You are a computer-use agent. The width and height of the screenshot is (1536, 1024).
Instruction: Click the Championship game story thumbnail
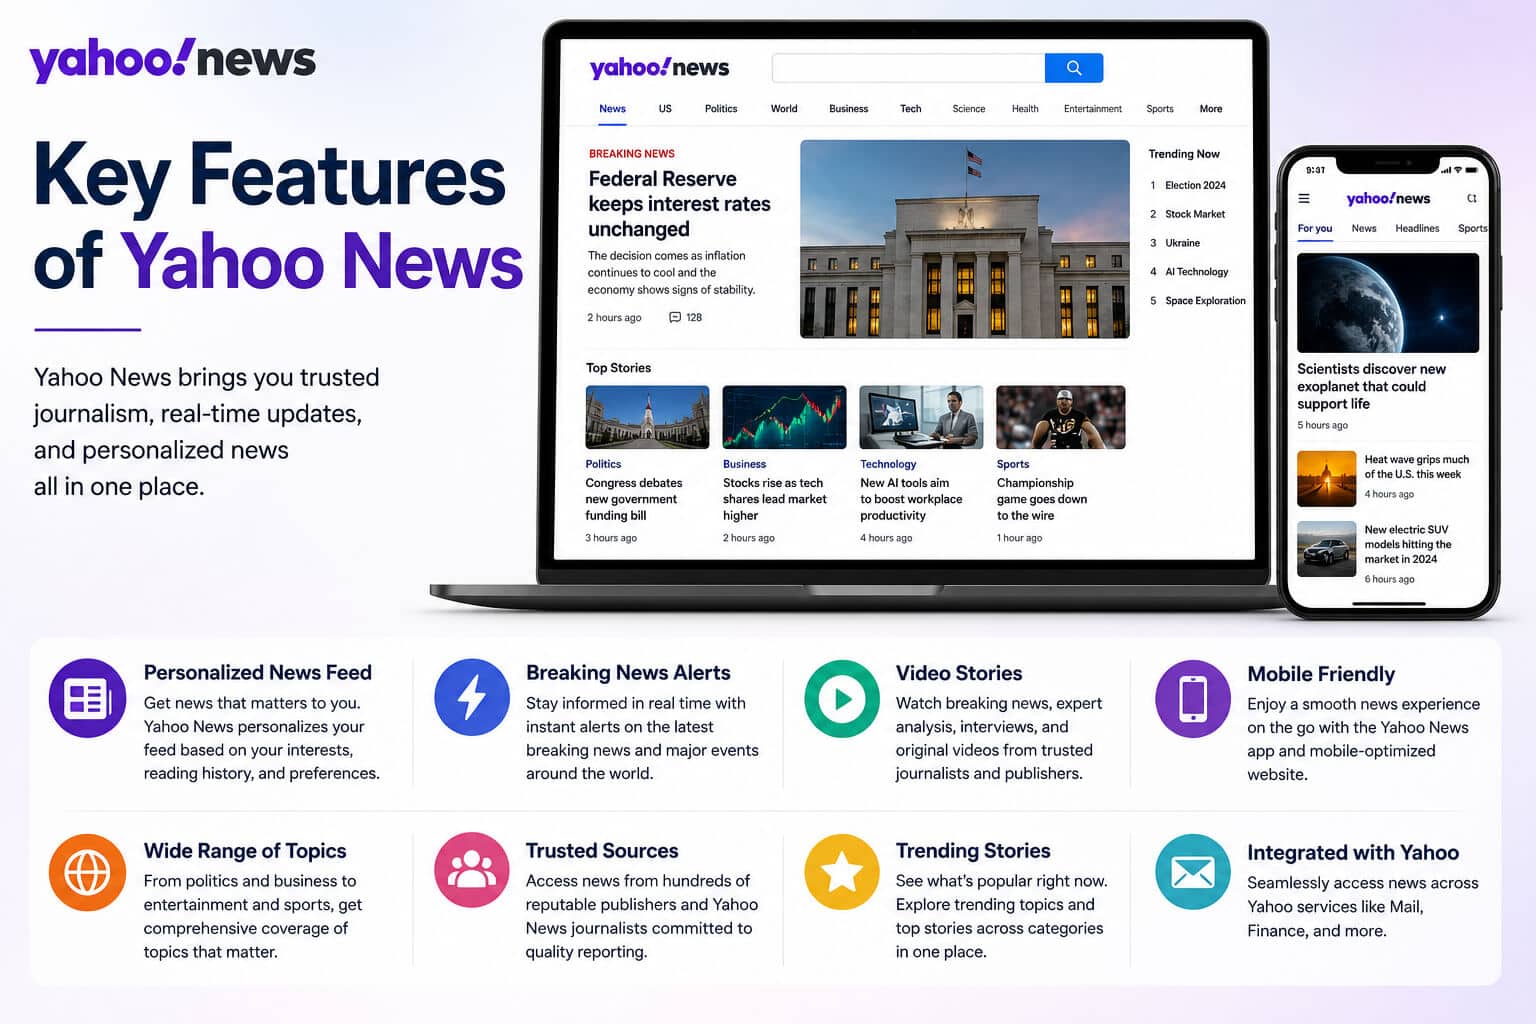pyautogui.click(x=1061, y=417)
